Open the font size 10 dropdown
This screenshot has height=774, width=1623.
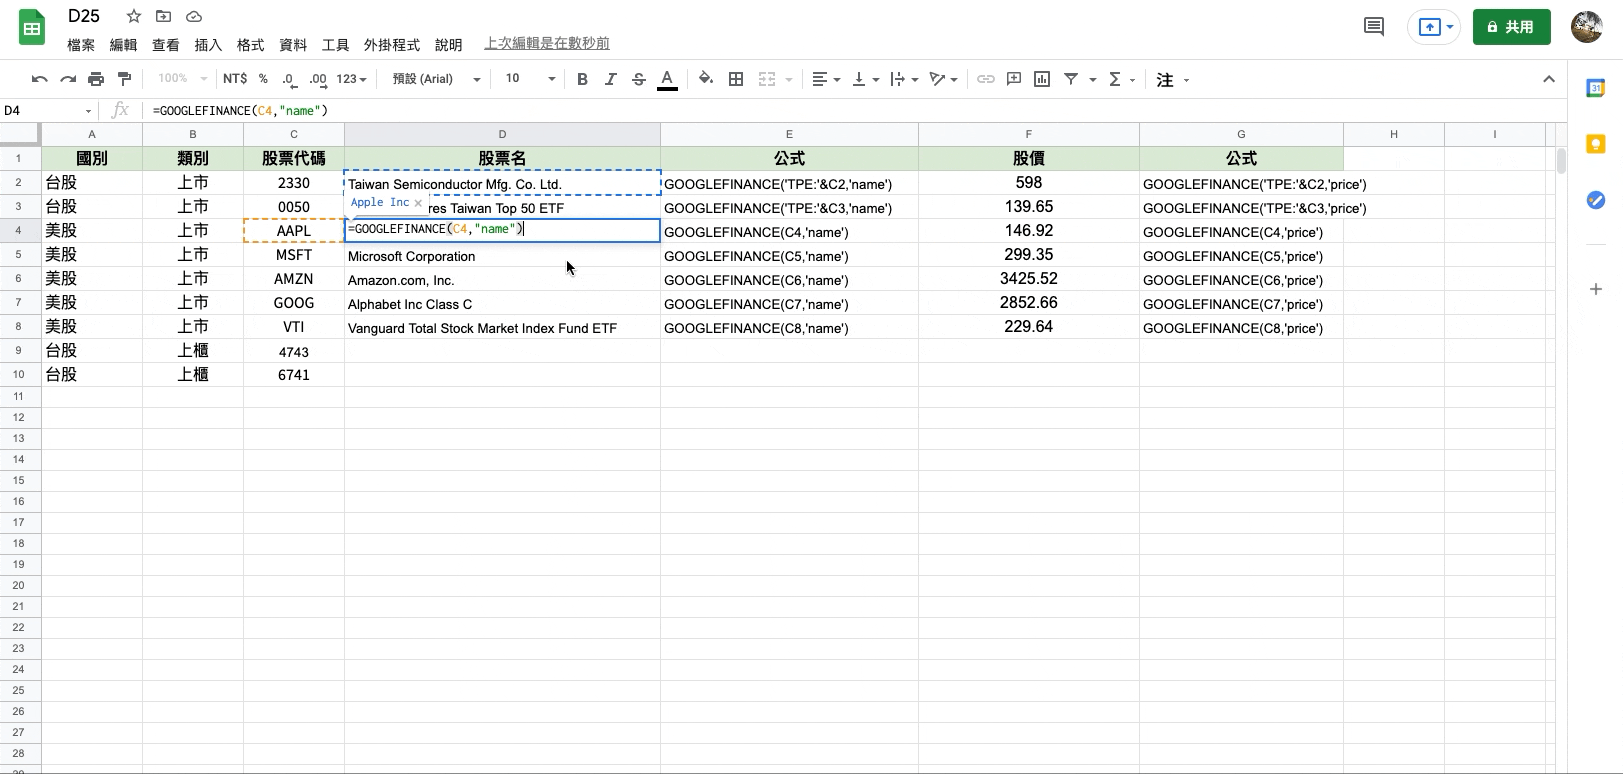(529, 79)
